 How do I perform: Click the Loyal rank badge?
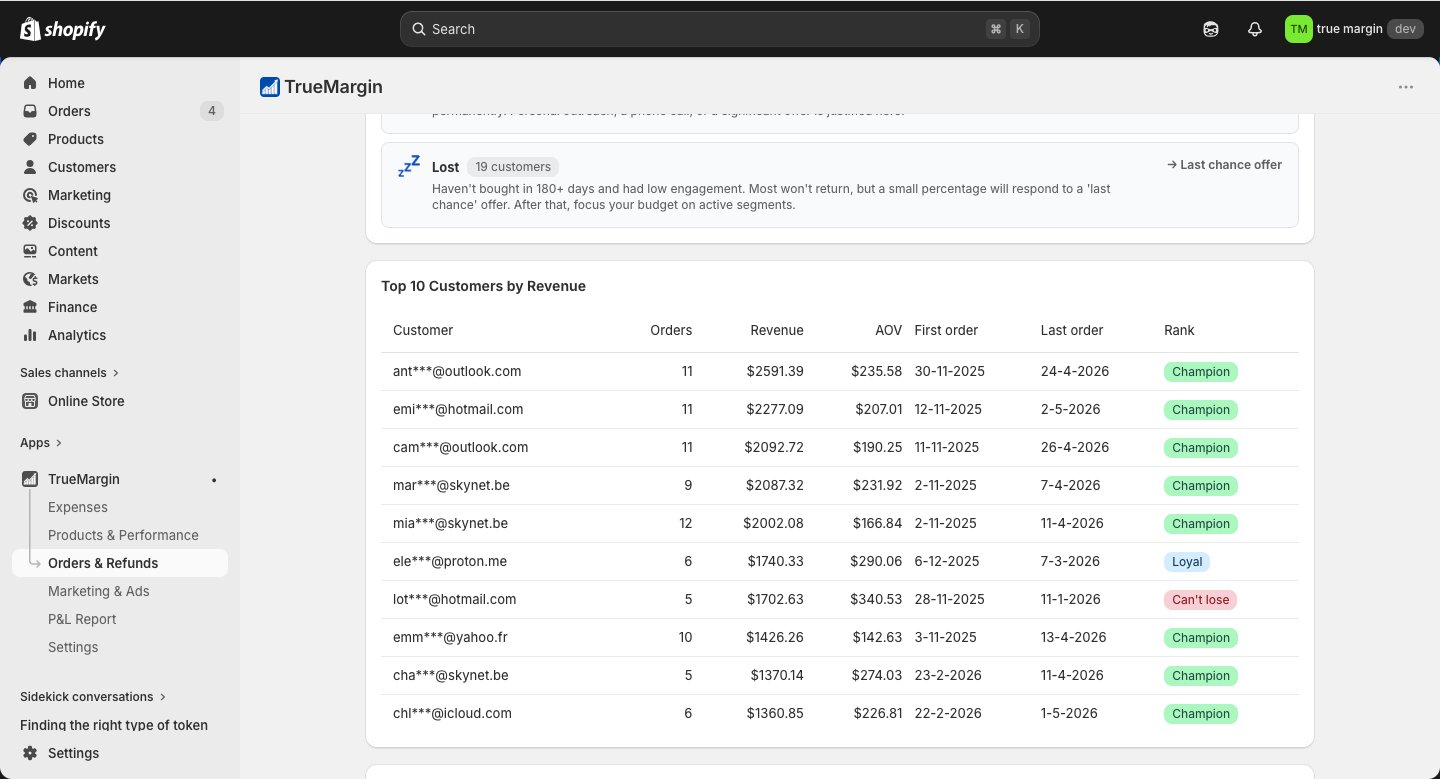point(1187,562)
